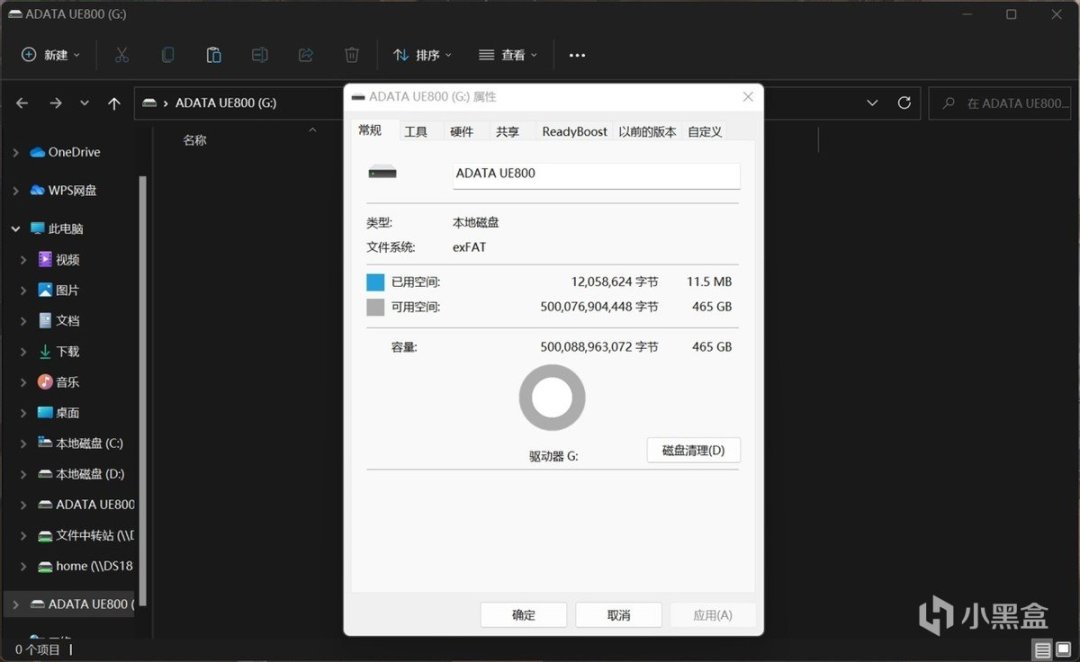This screenshot has width=1080, height=662.
Task: Switch to the 硬件 tab
Action: 461,132
